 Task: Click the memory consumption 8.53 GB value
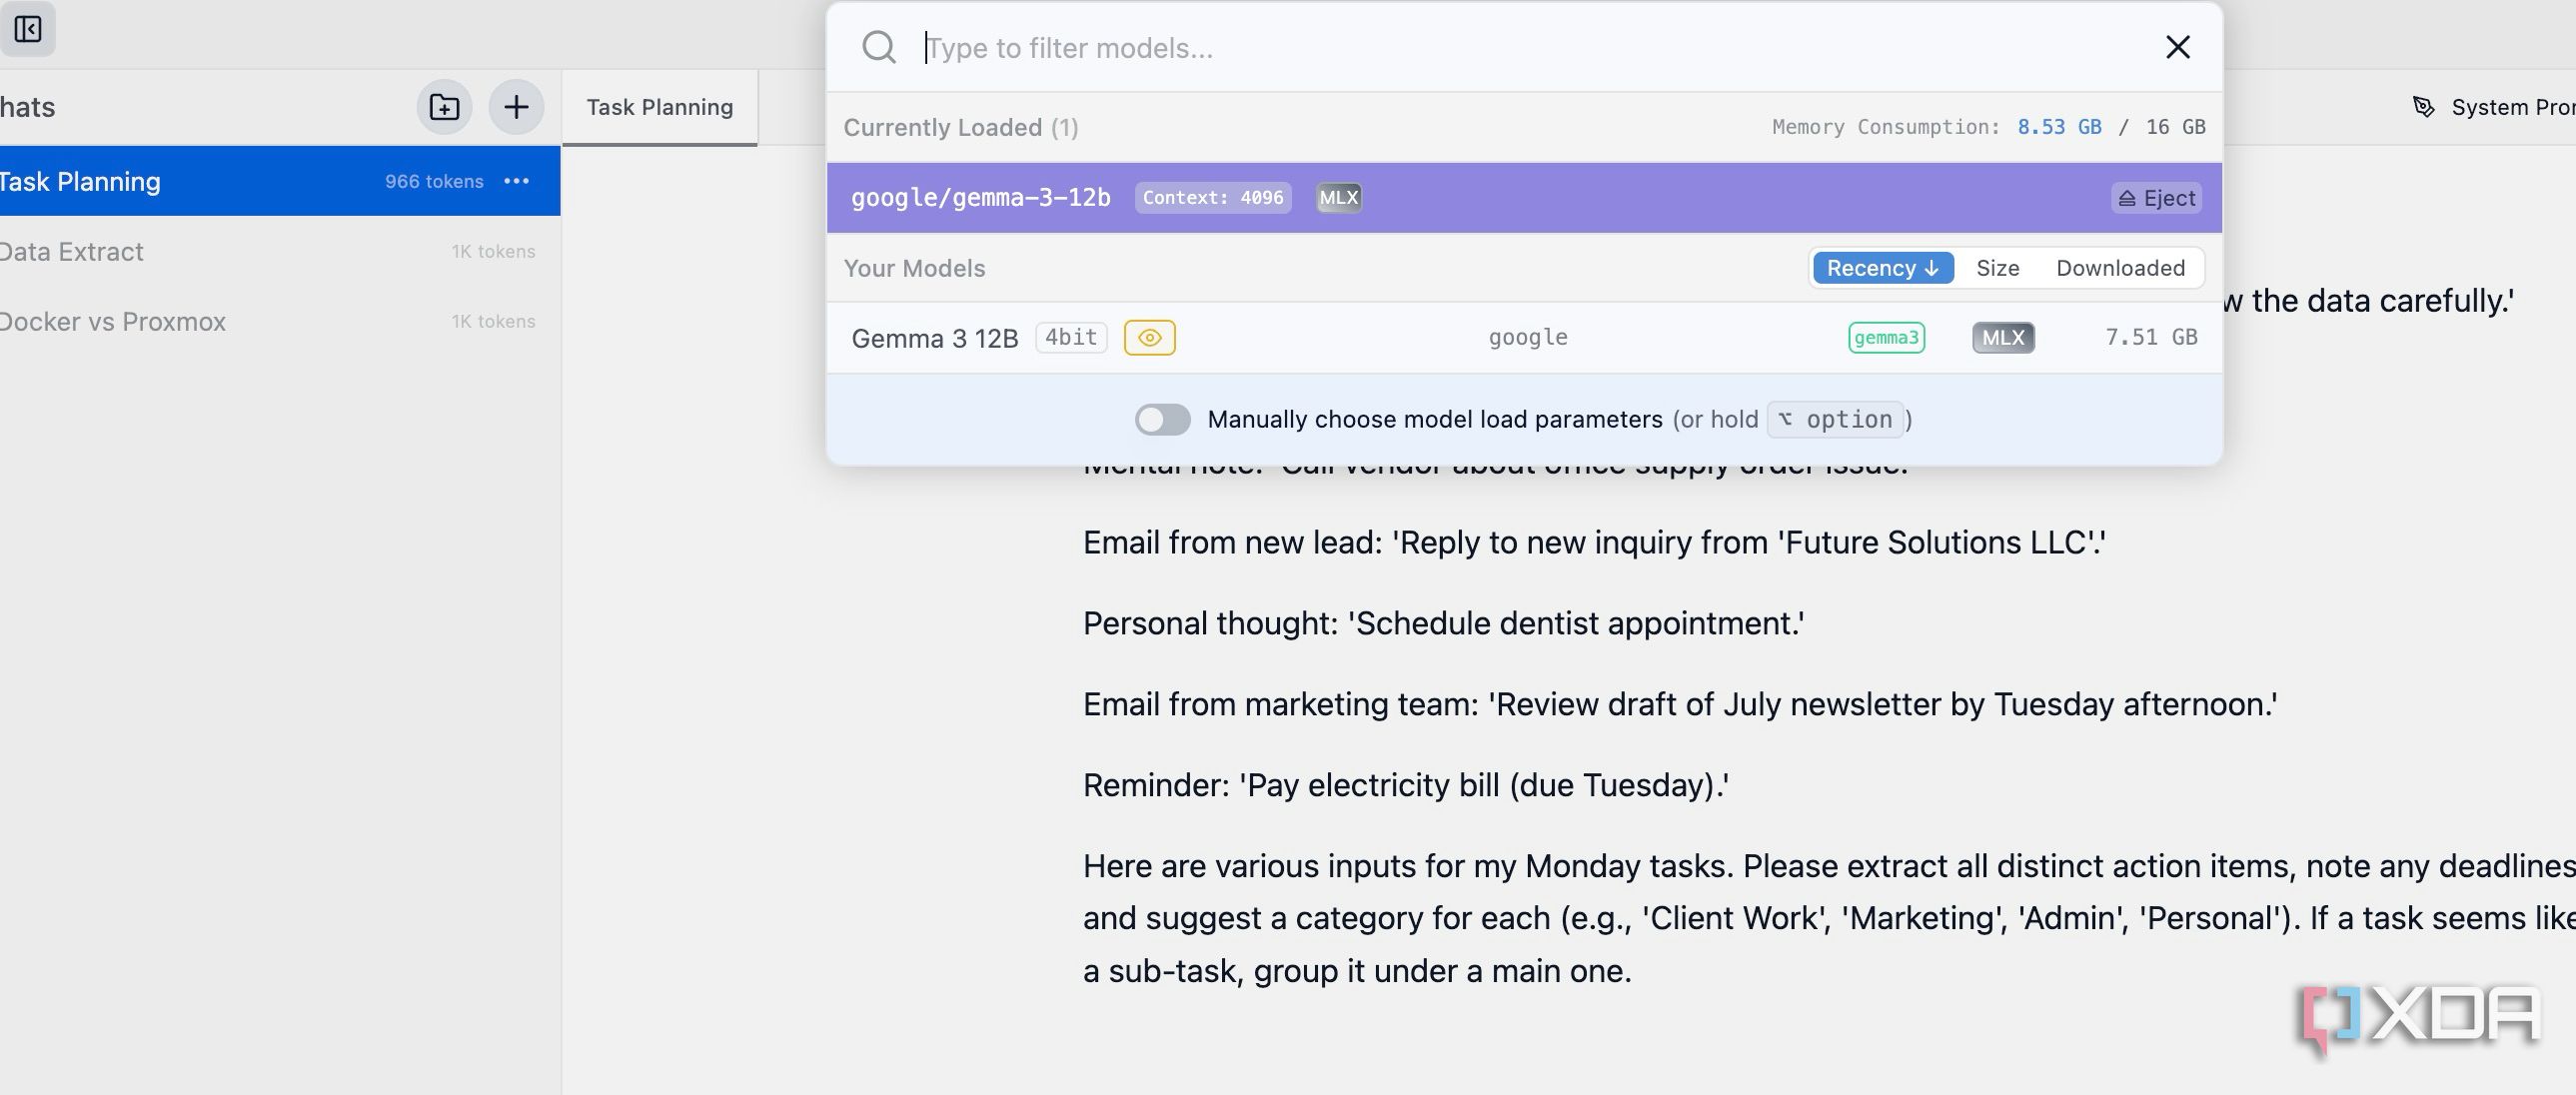(x=2058, y=127)
